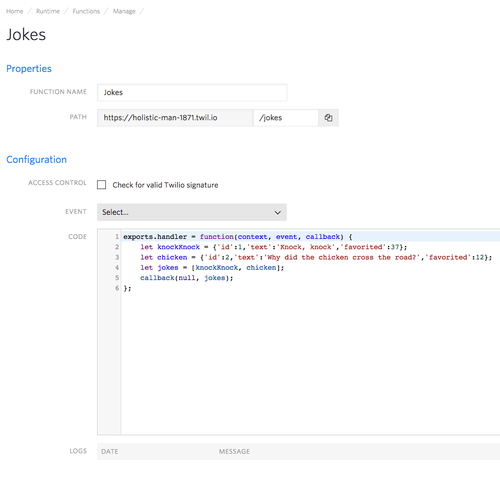Select the Configuration section heading

pyautogui.click(x=36, y=160)
